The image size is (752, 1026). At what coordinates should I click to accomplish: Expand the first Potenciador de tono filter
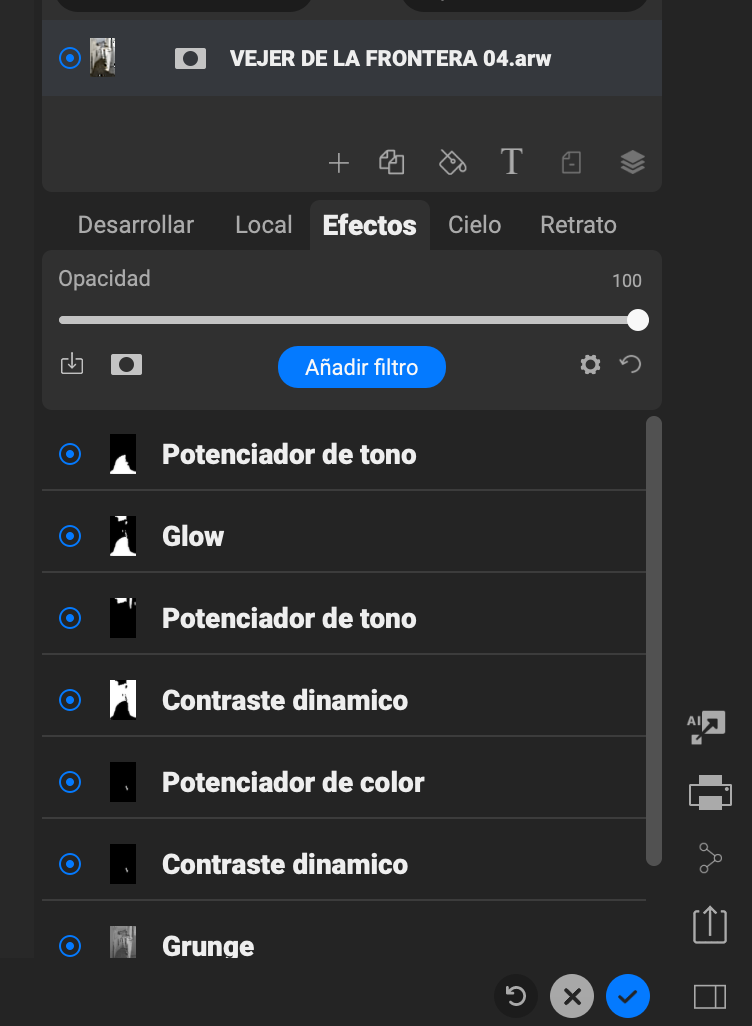(289, 455)
